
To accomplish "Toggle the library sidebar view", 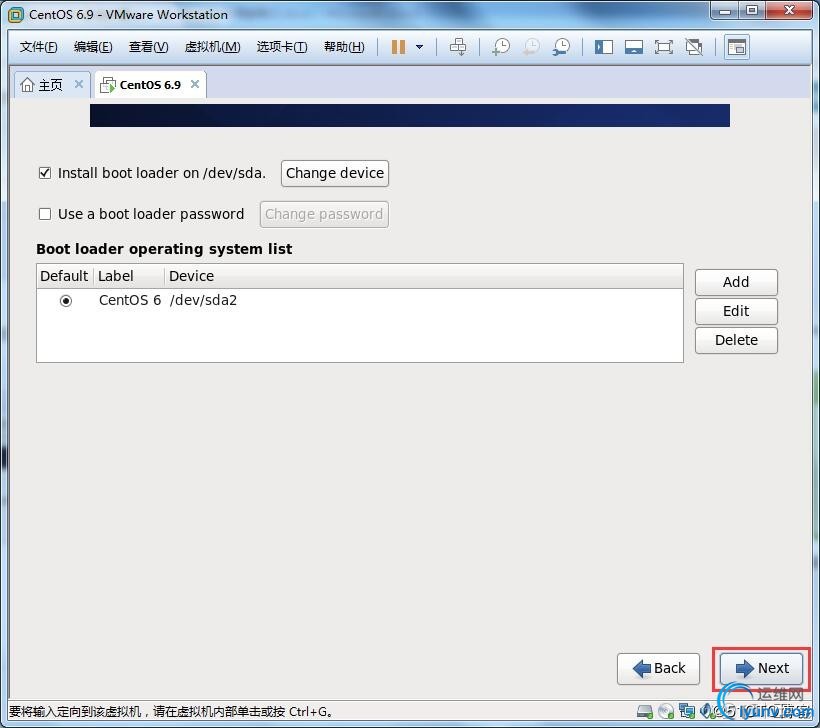I will (603, 47).
